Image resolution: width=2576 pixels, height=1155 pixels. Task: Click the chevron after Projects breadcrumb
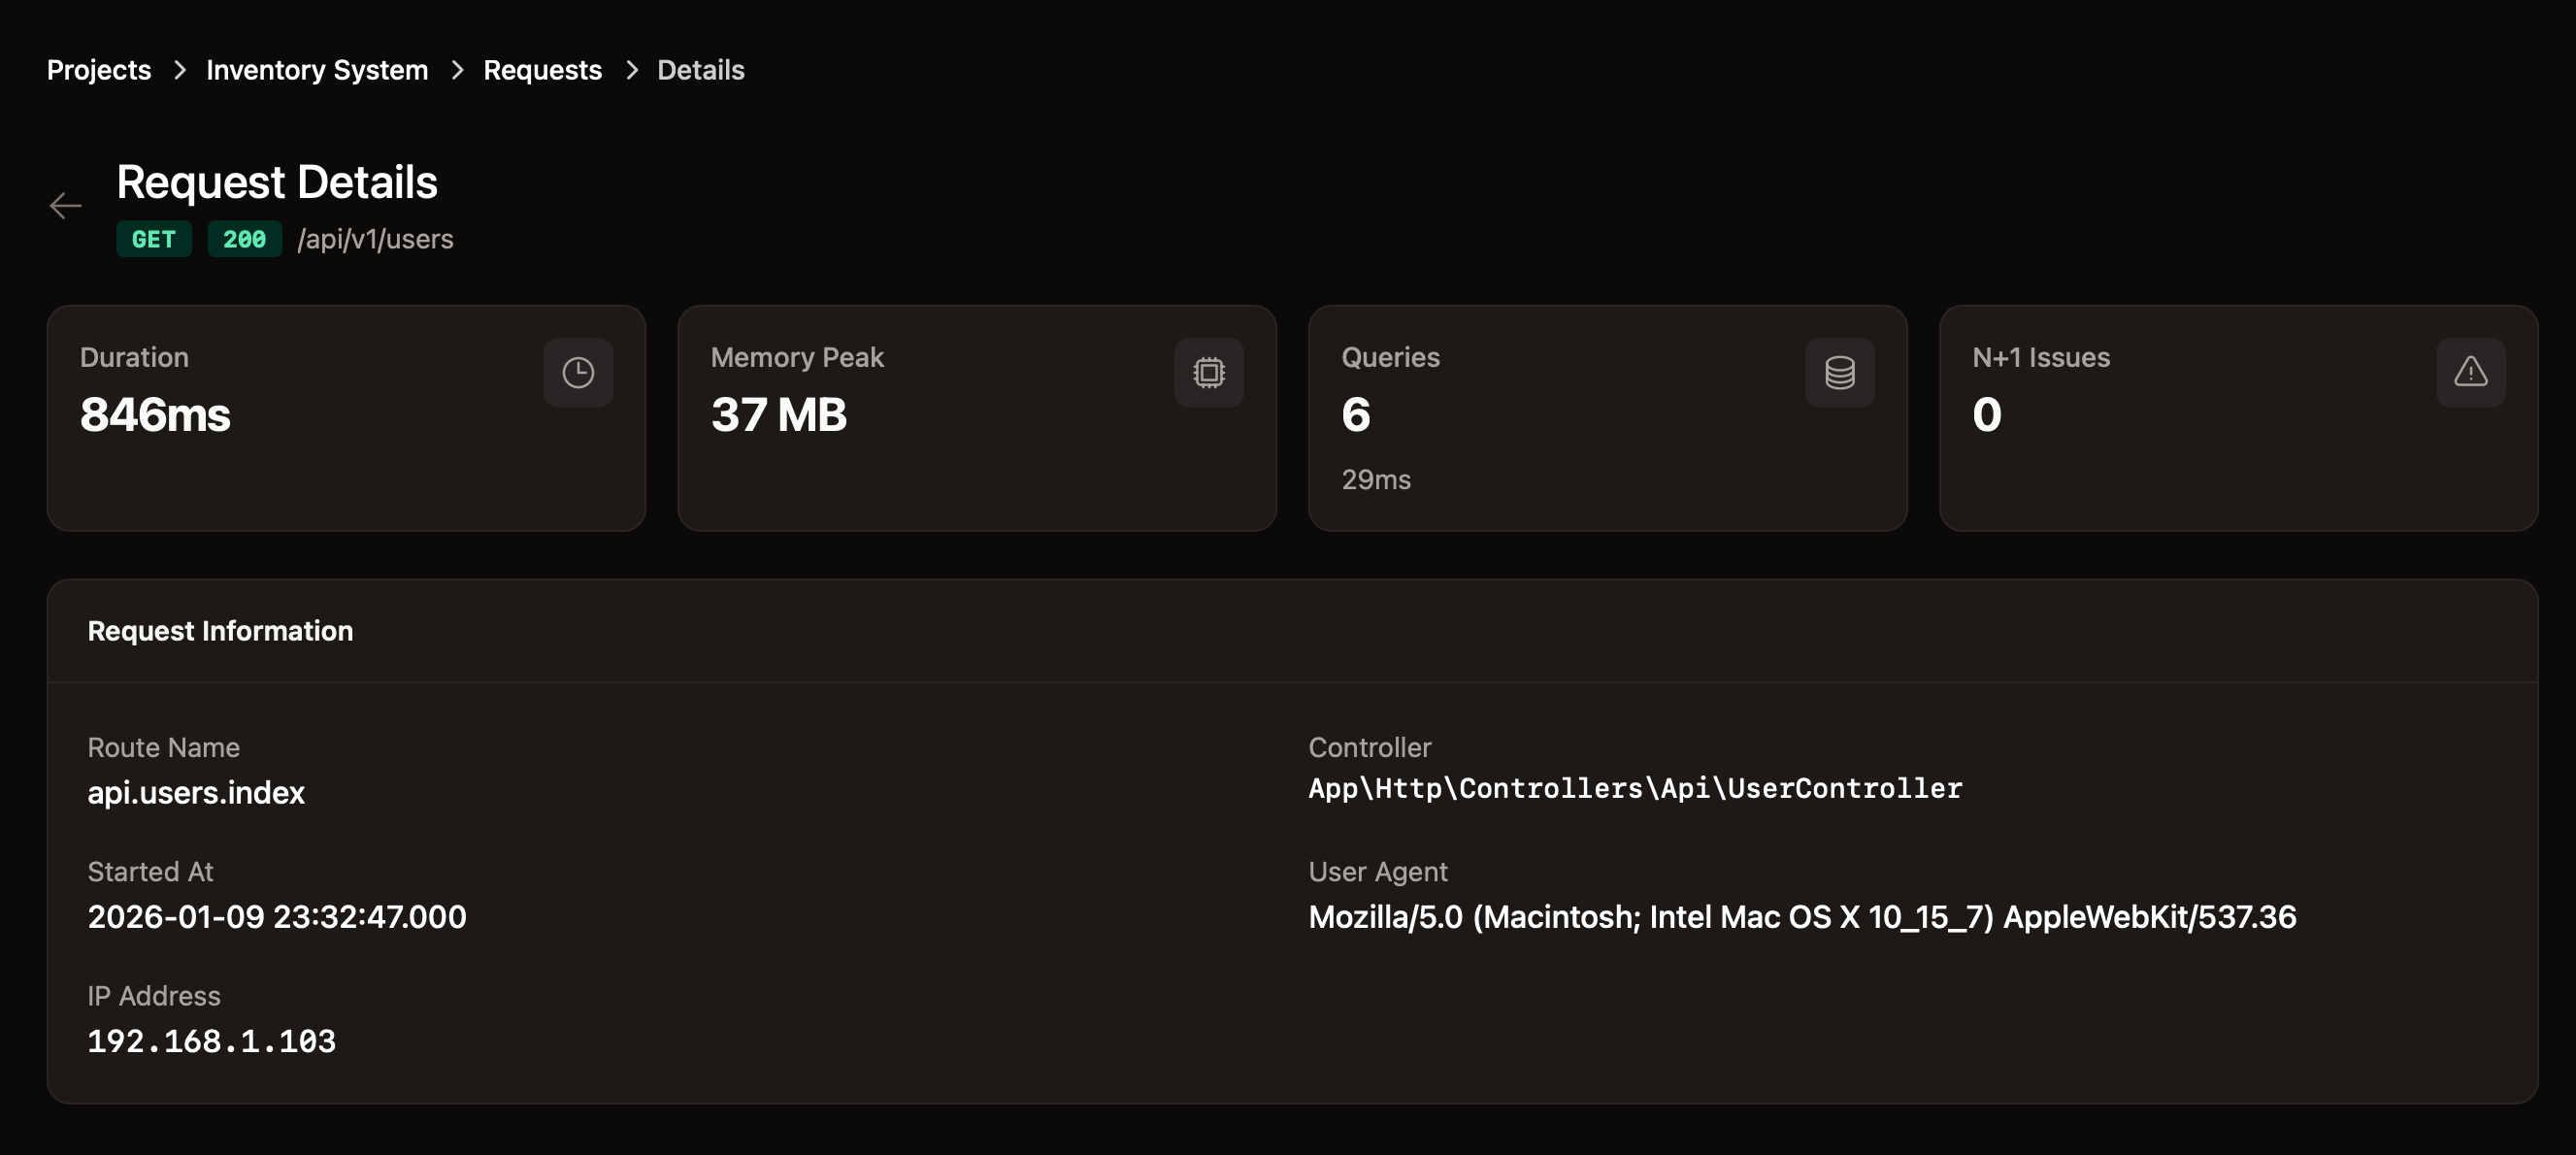click(180, 70)
